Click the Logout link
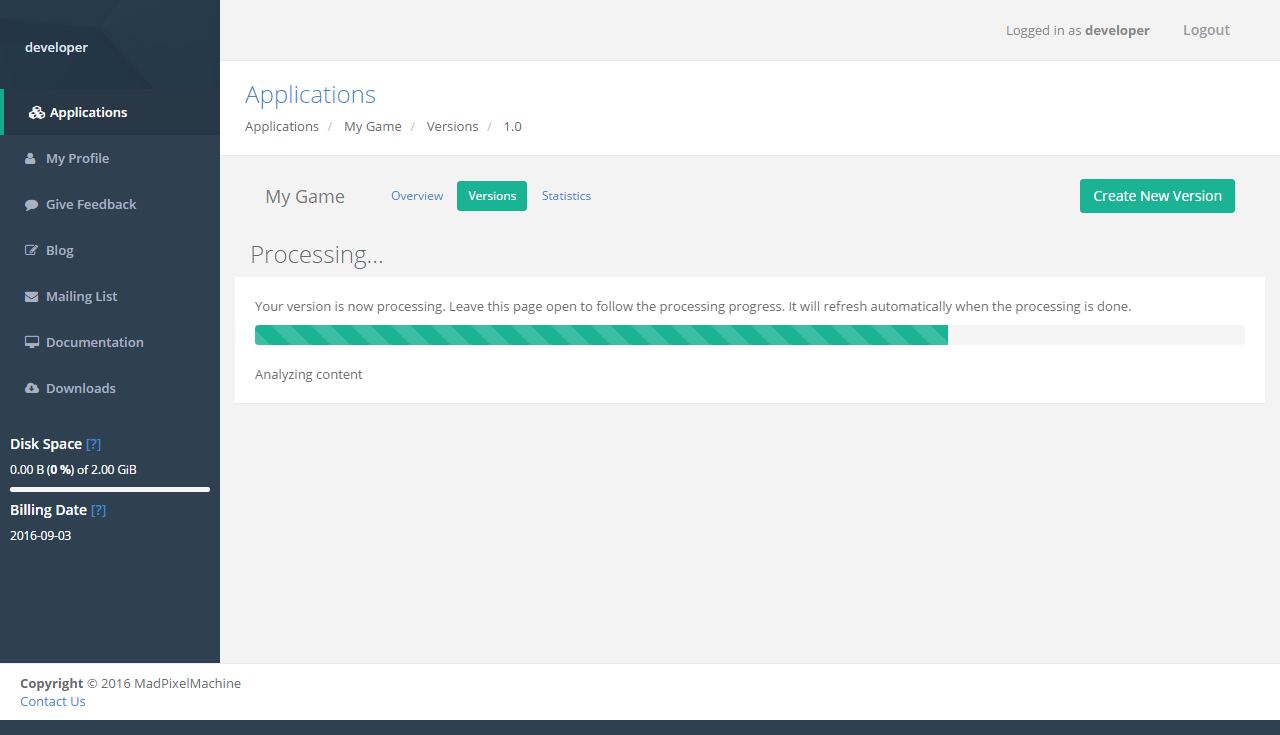 click(1206, 30)
